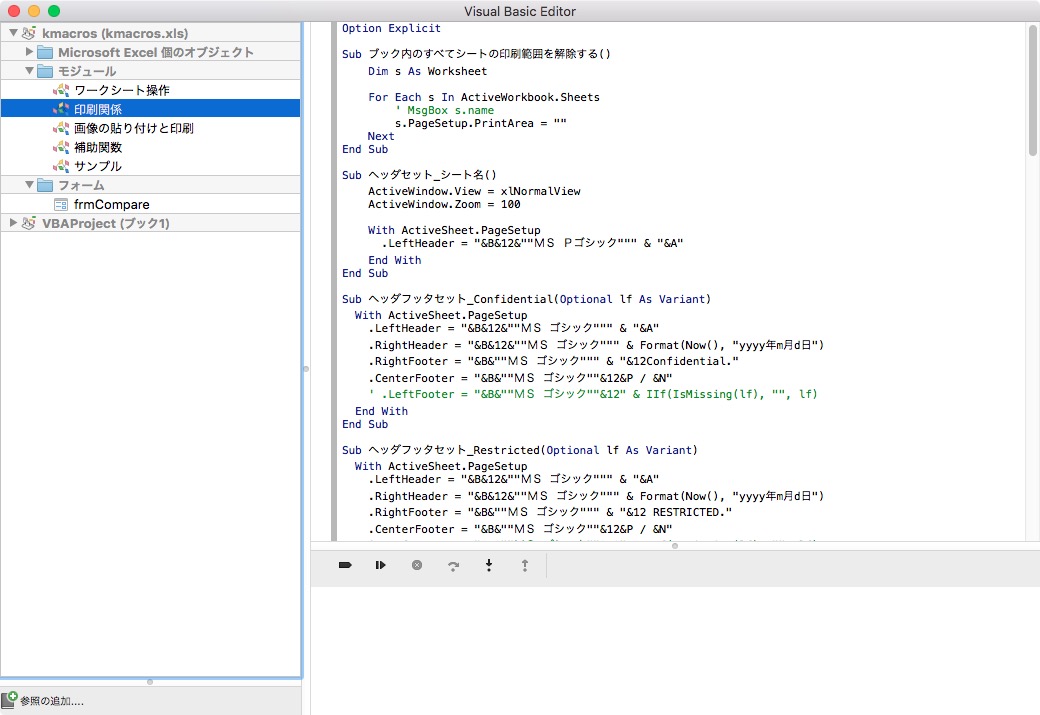The image size is (1040, 715).
Task: Click the 補助関数 module icon
Action: [x=61, y=147]
